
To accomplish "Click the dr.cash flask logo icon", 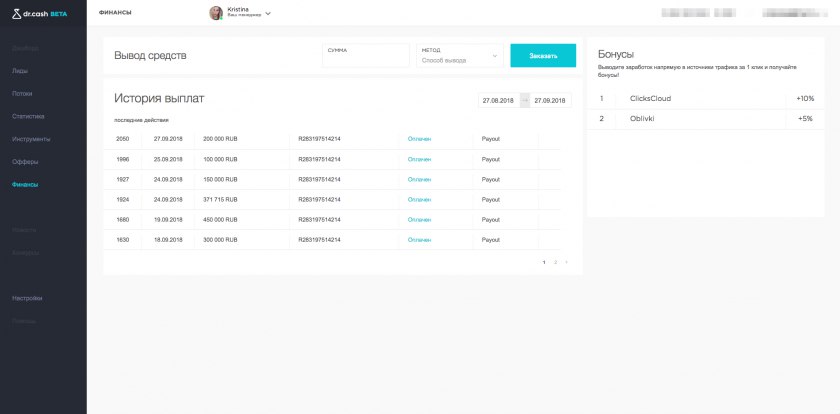I will 17,14.
